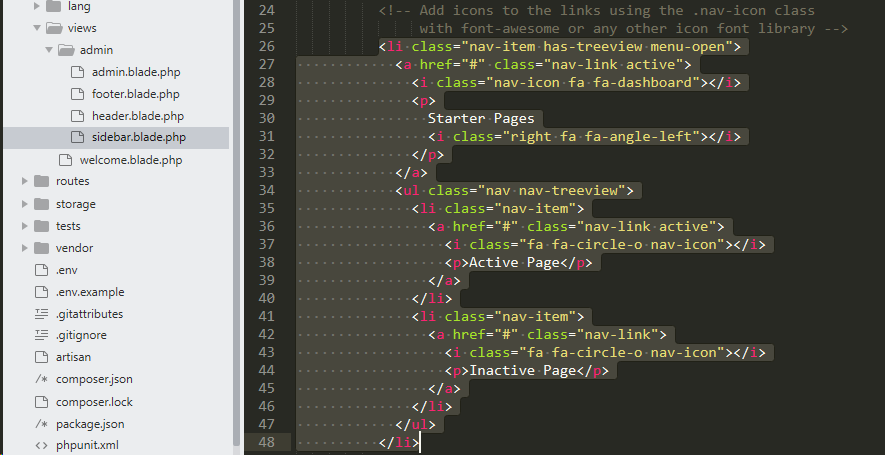Expand the routes folder arrow
Viewport: 885px width, 455px height.
point(24,181)
